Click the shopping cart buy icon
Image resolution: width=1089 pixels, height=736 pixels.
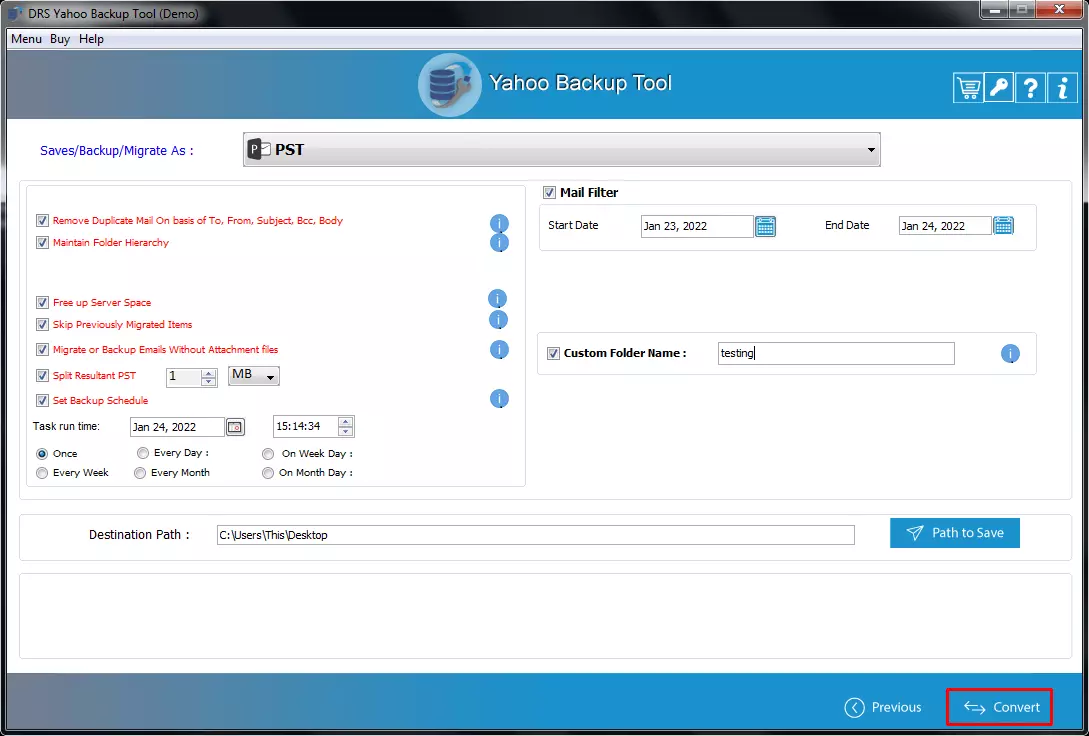[967, 88]
